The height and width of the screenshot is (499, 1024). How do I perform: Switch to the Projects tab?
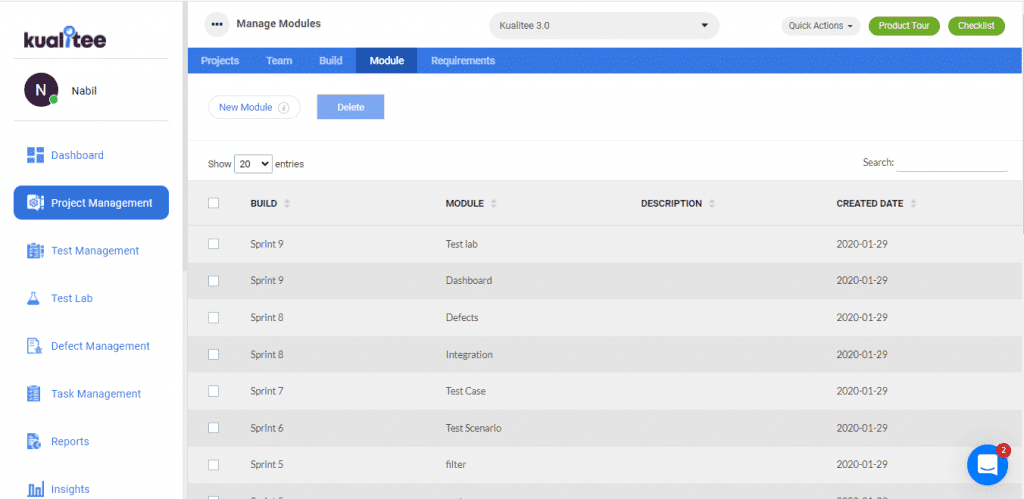pos(219,61)
